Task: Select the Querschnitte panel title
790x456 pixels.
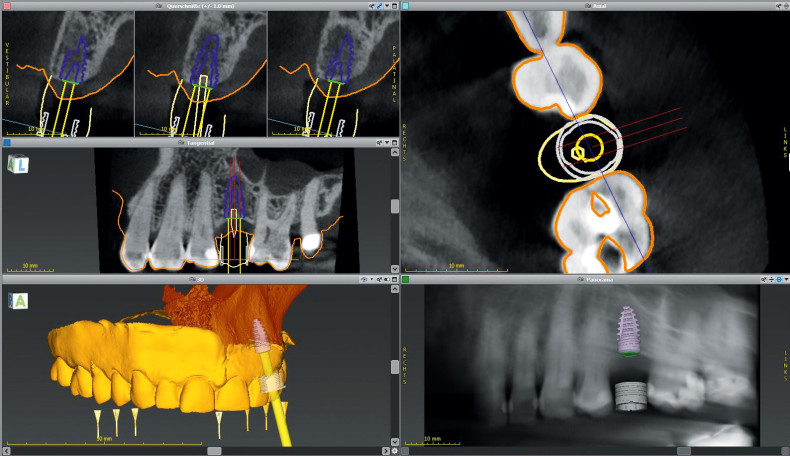Action: point(200,6)
